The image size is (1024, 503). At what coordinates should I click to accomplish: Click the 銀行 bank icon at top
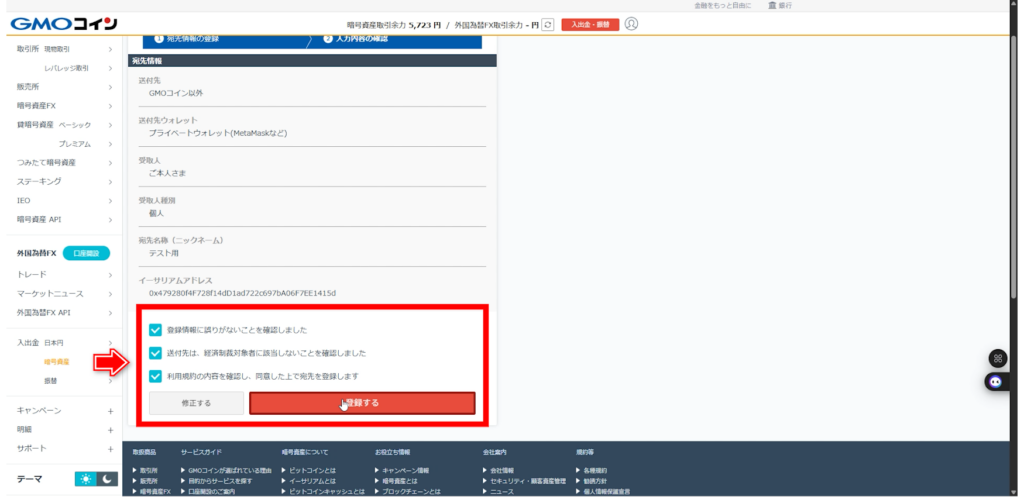pyautogui.click(x=772, y=5)
